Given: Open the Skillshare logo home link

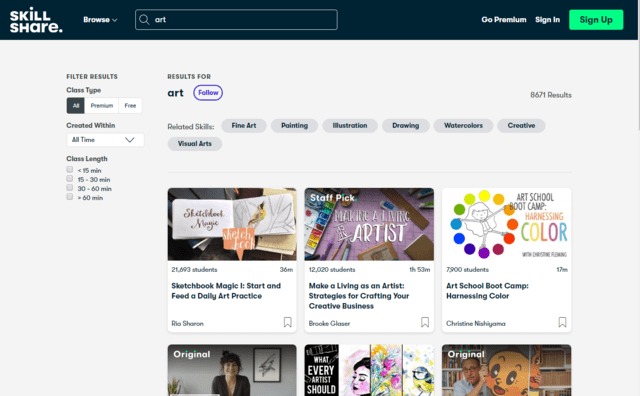Looking at the screenshot, I should [x=36, y=21].
